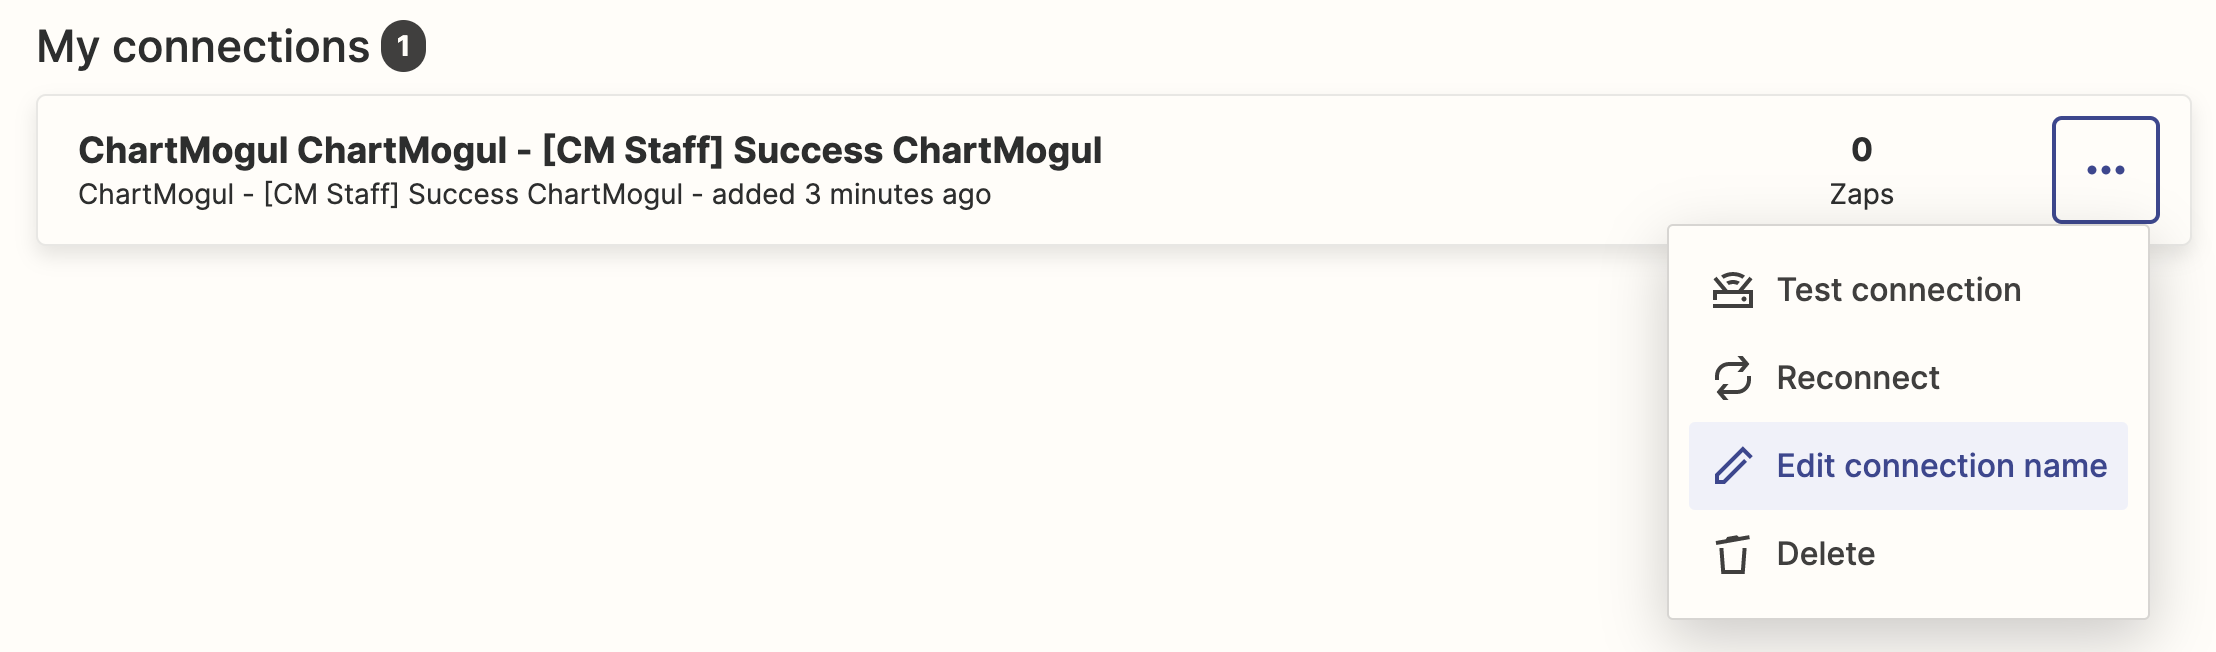Choose the 'Delete' text in the menu
The height and width of the screenshot is (652, 2216).
pos(1825,554)
